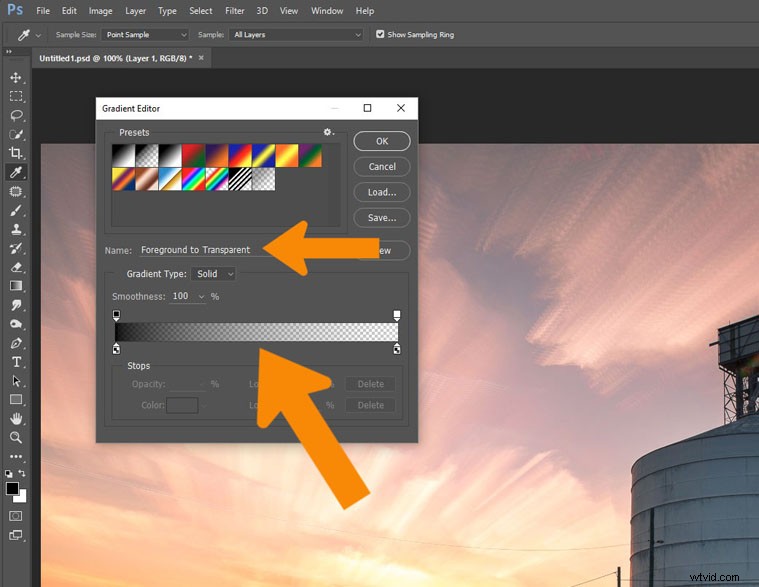759x587 pixels.
Task: Click the background color swatch
Action: (22, 497)
